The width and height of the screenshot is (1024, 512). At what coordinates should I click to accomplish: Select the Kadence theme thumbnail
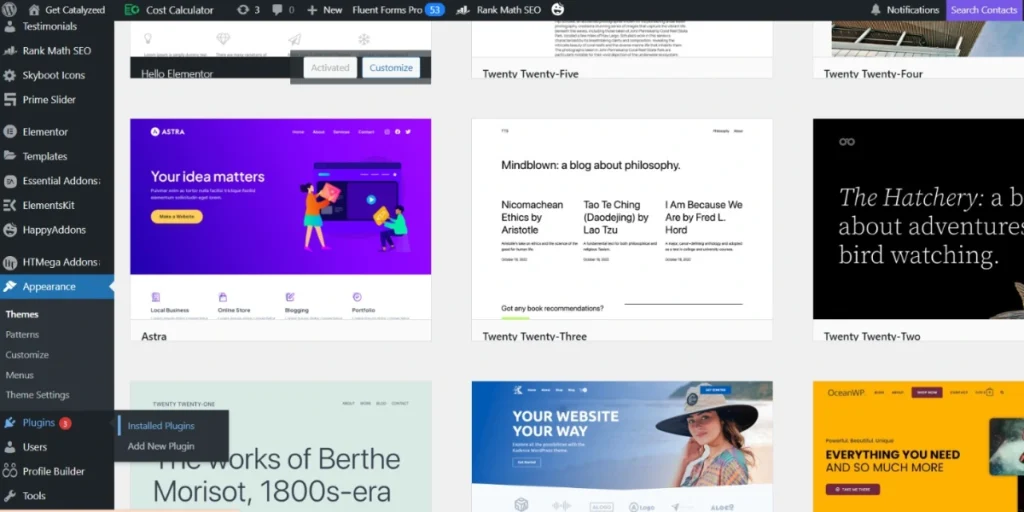pos(622,447)
